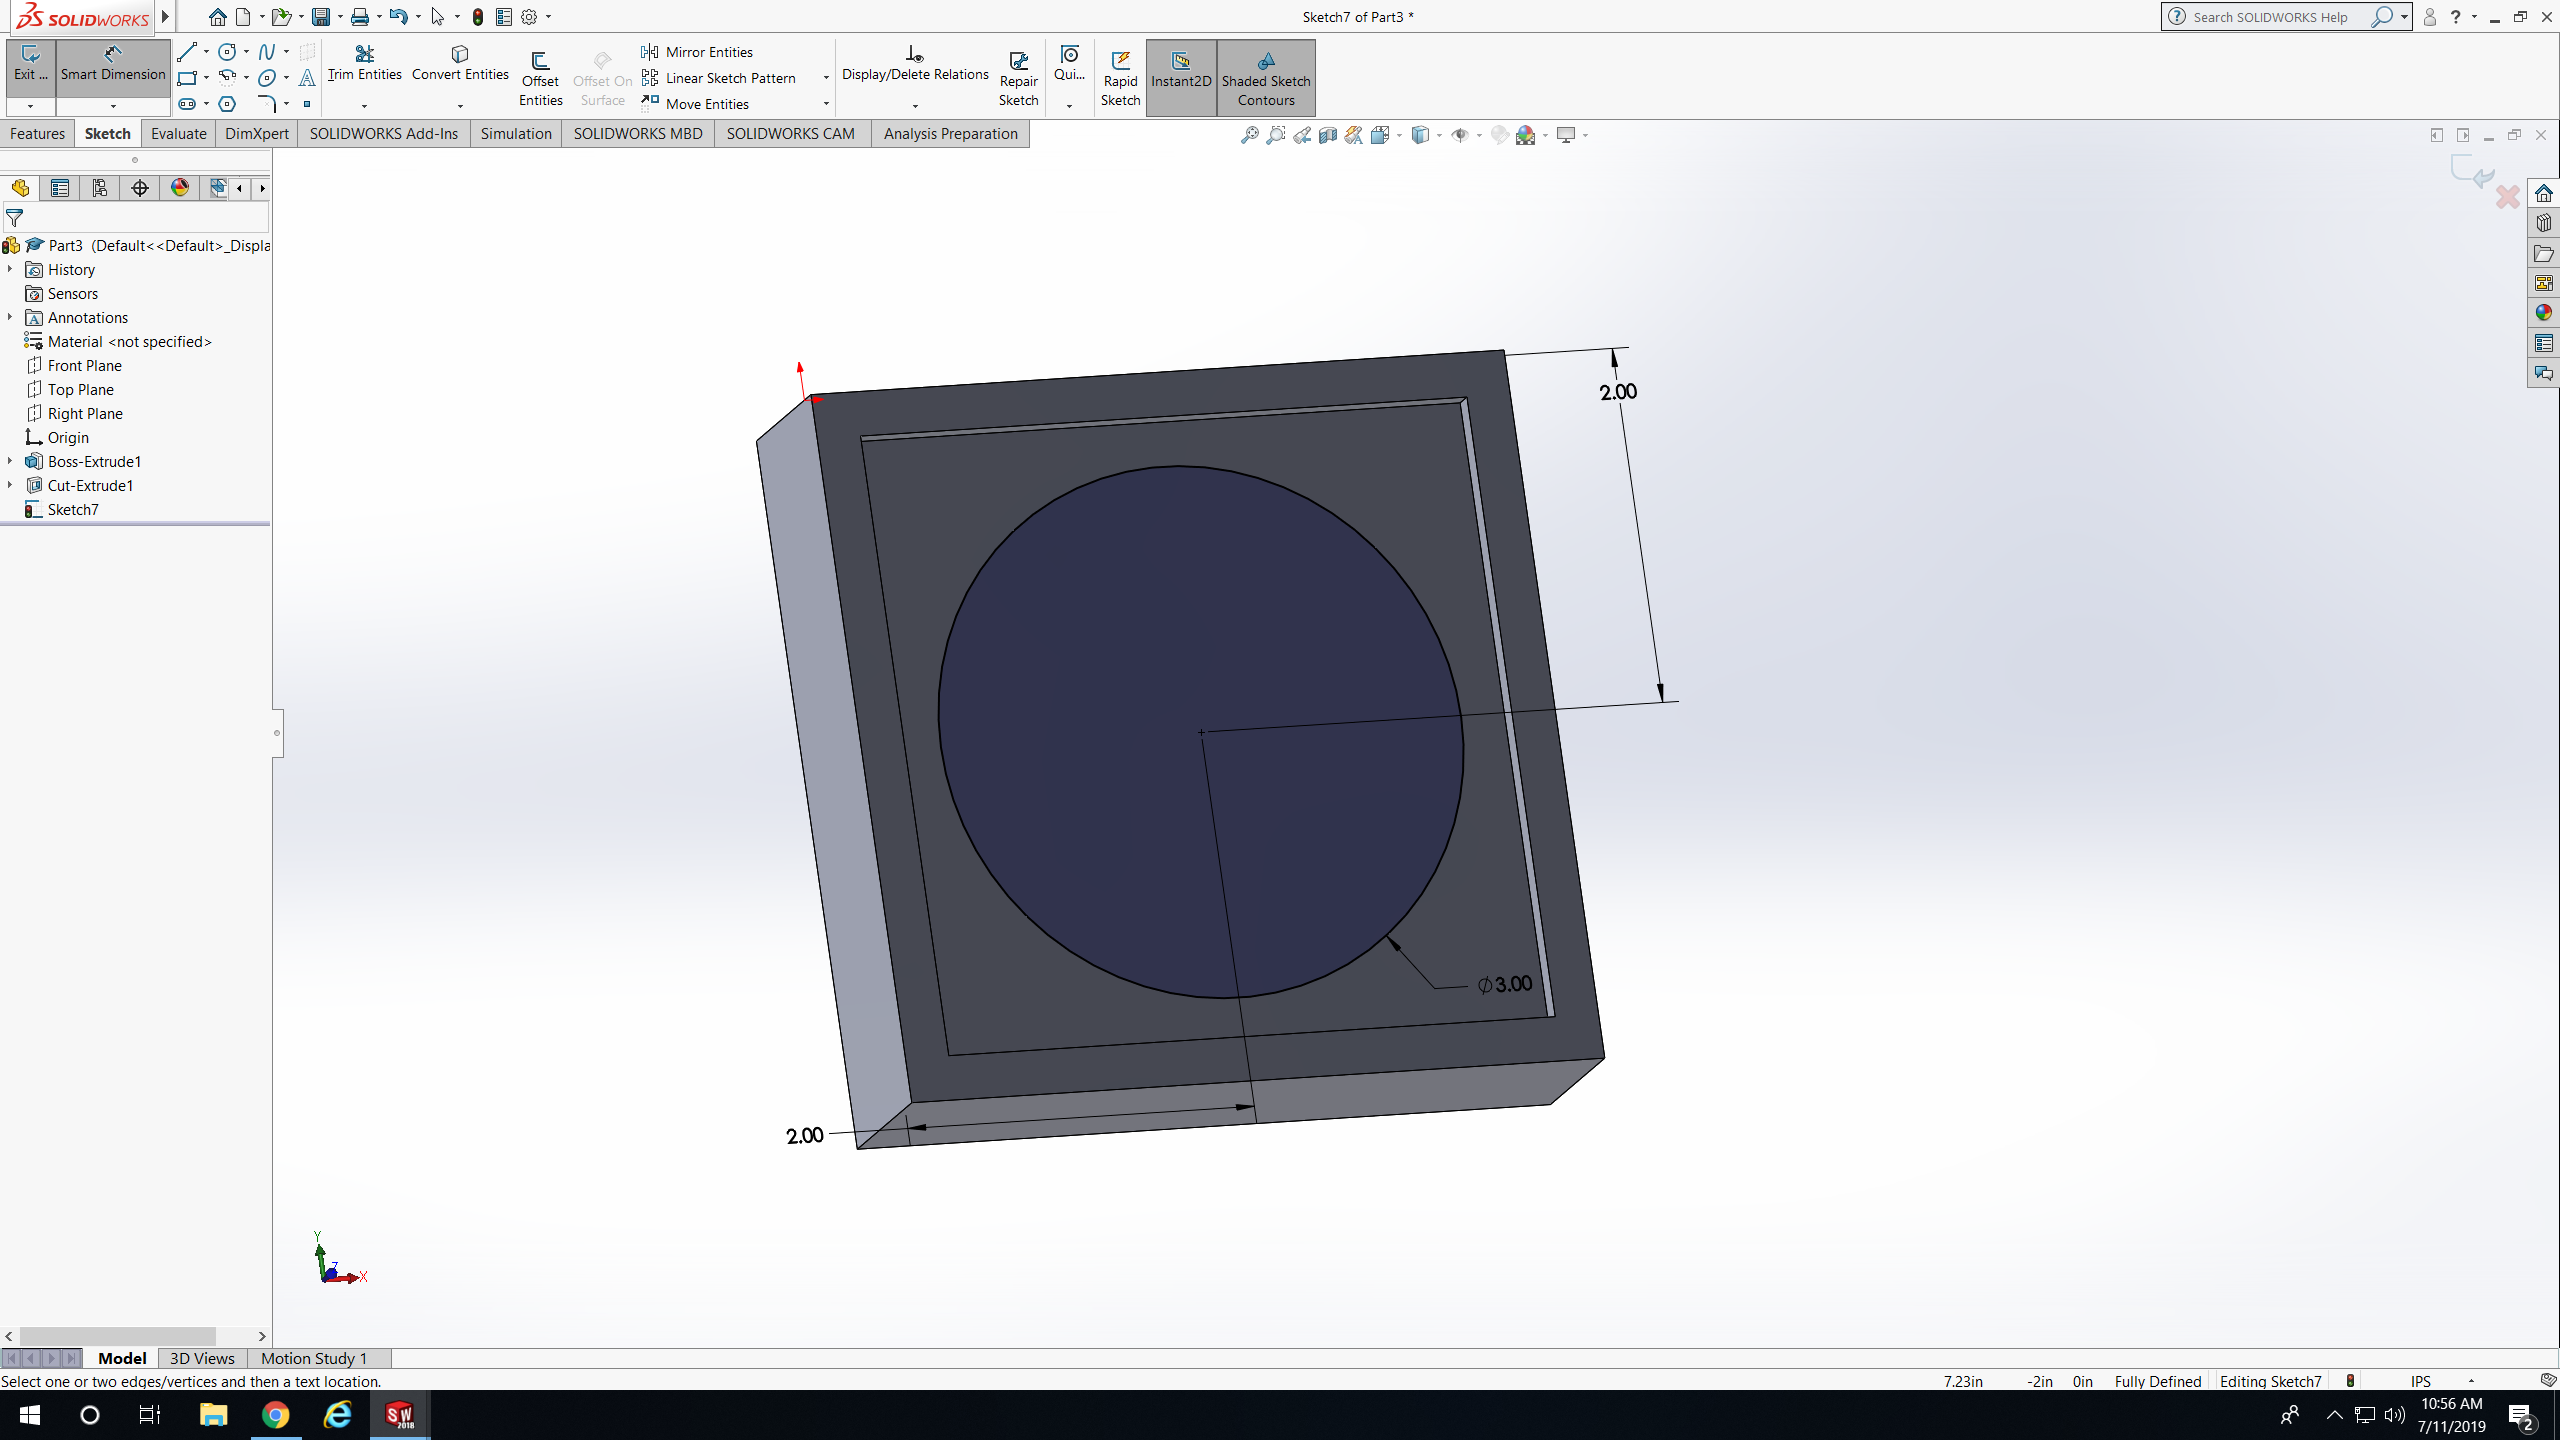Click the Exit Sketch button
The image size is (2560, 1440).
point(30,62)
